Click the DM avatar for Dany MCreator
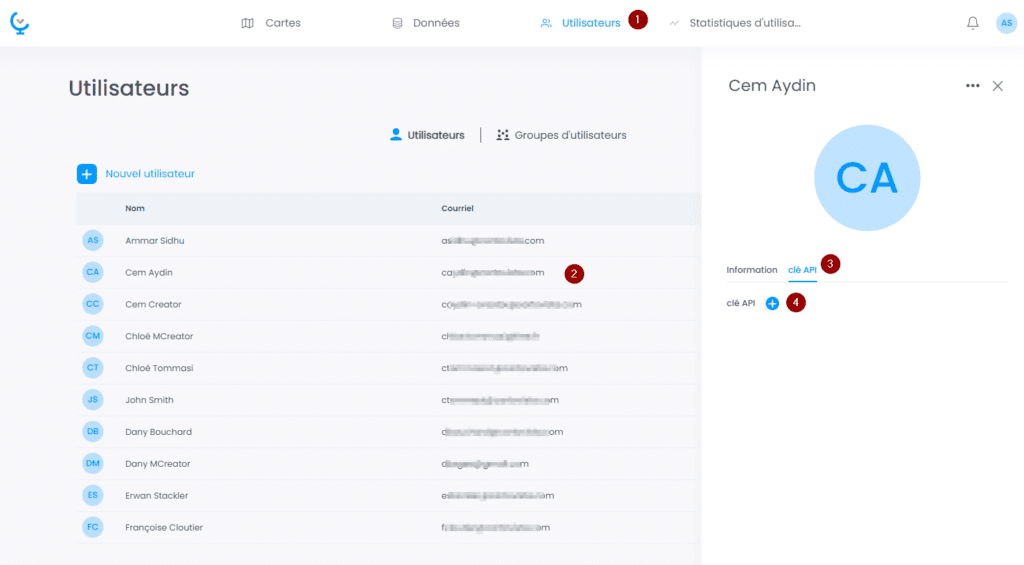Screen dimensions: 1024x565 [x=93, y=464]
